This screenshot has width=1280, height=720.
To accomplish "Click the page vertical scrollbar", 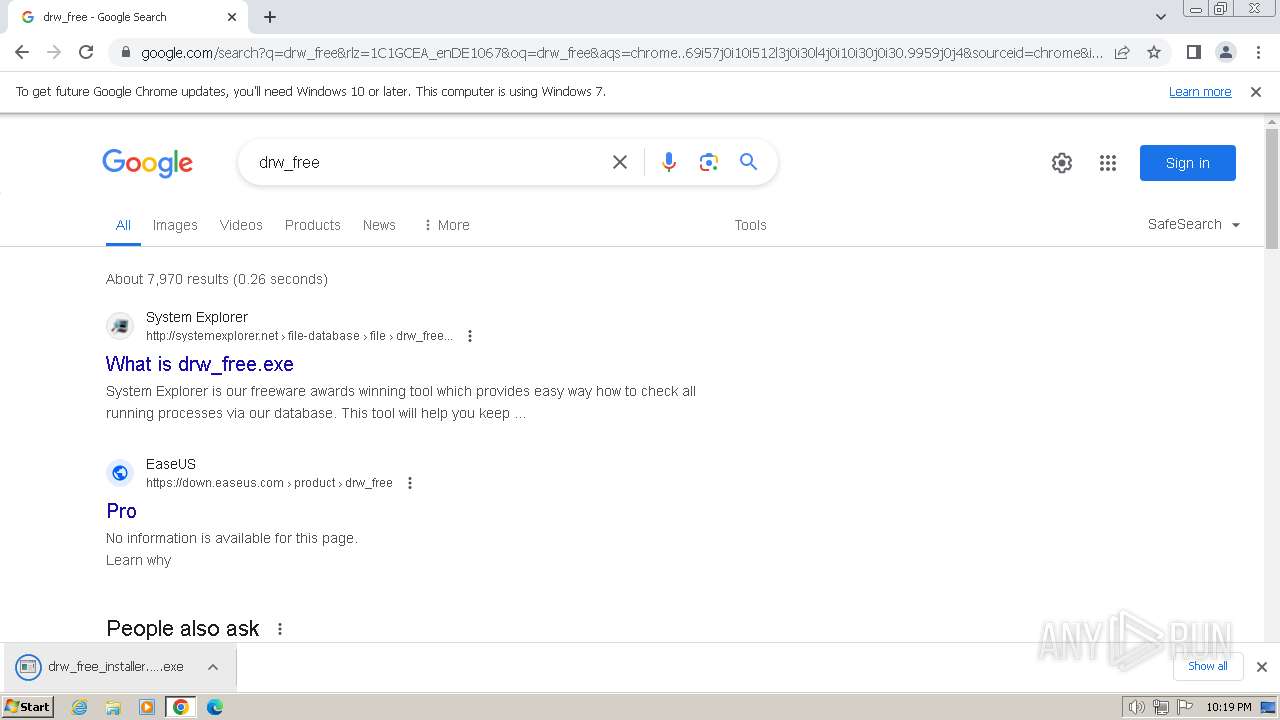I will point(1272,188).
